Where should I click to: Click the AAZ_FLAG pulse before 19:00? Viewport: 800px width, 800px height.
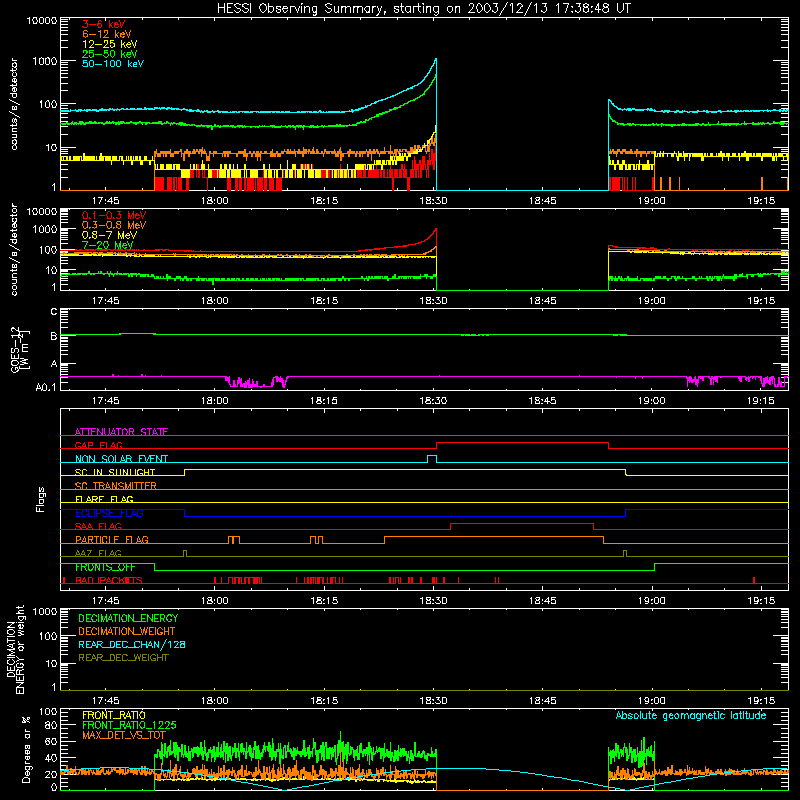pos(625,554)
